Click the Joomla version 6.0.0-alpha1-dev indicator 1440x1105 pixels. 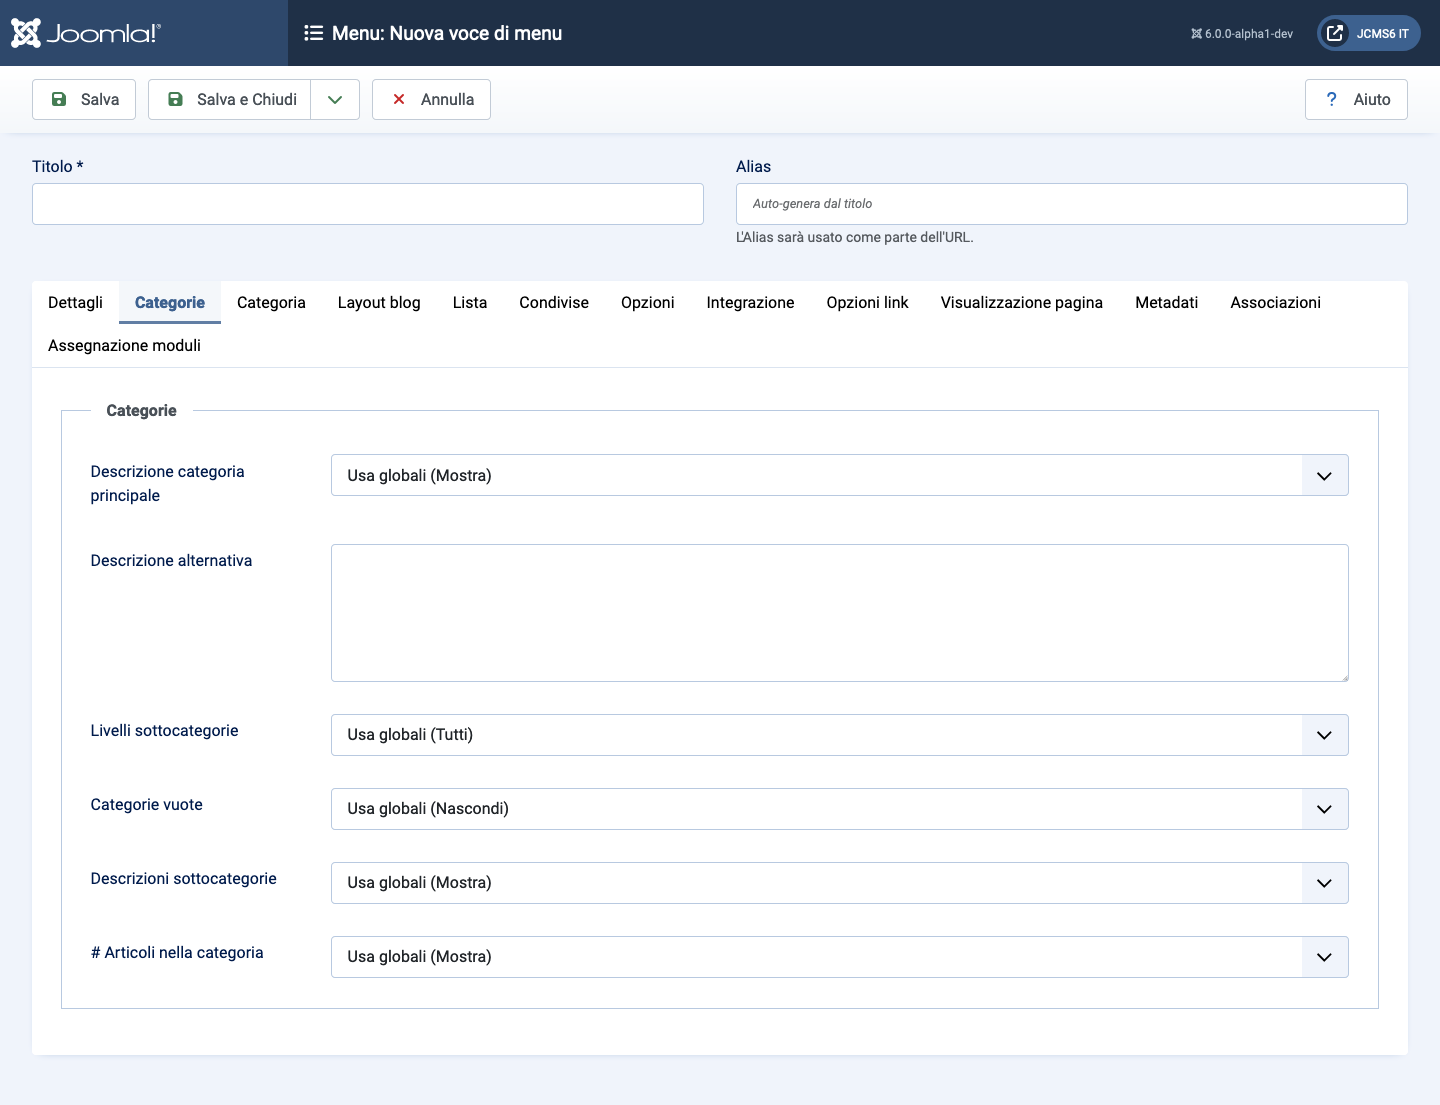(x=1241, y=34)
